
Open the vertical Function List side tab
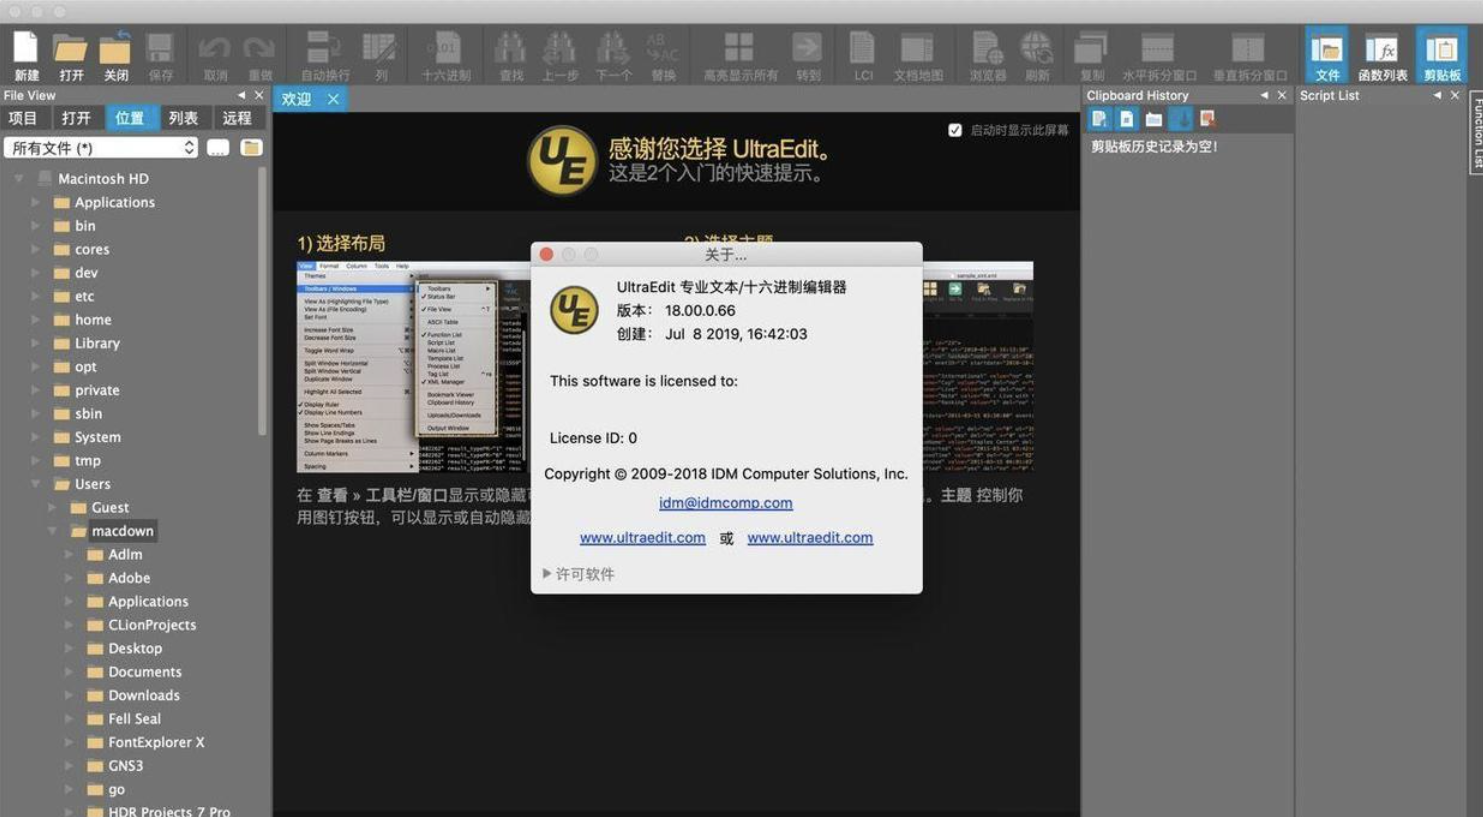[x=1476, y=134]
